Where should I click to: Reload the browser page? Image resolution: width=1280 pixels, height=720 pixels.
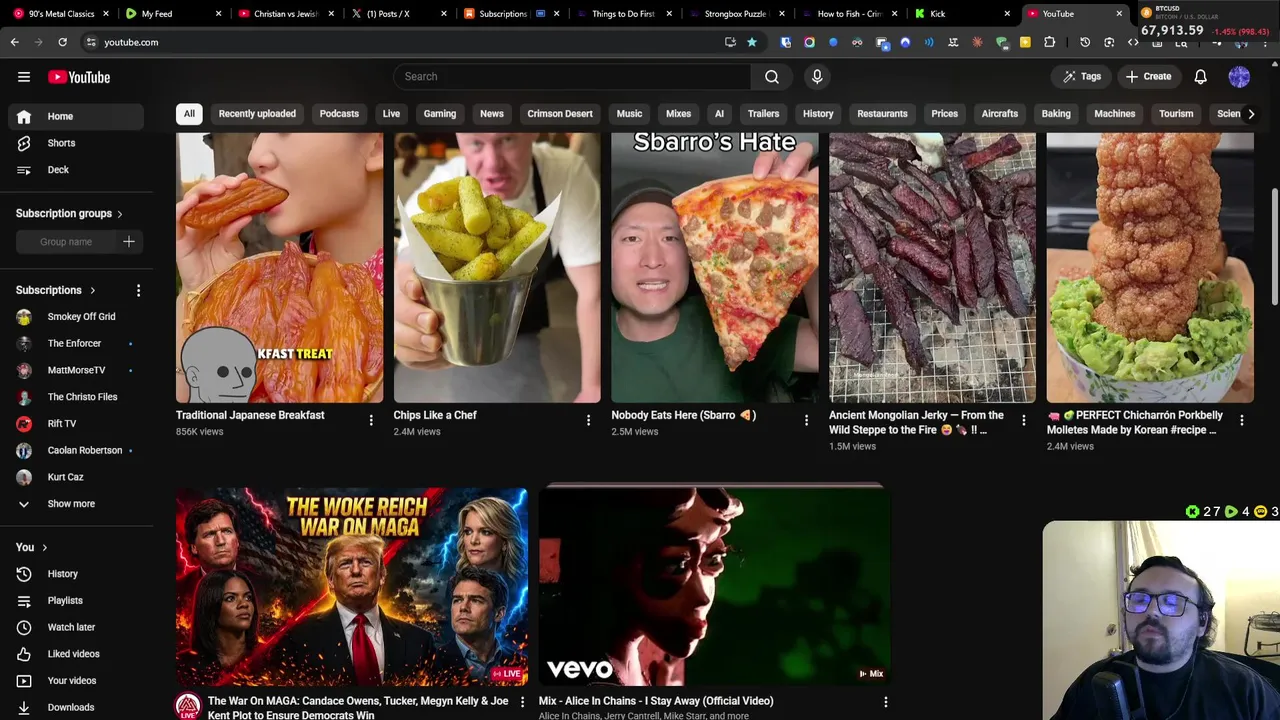(x=62, y=42)
